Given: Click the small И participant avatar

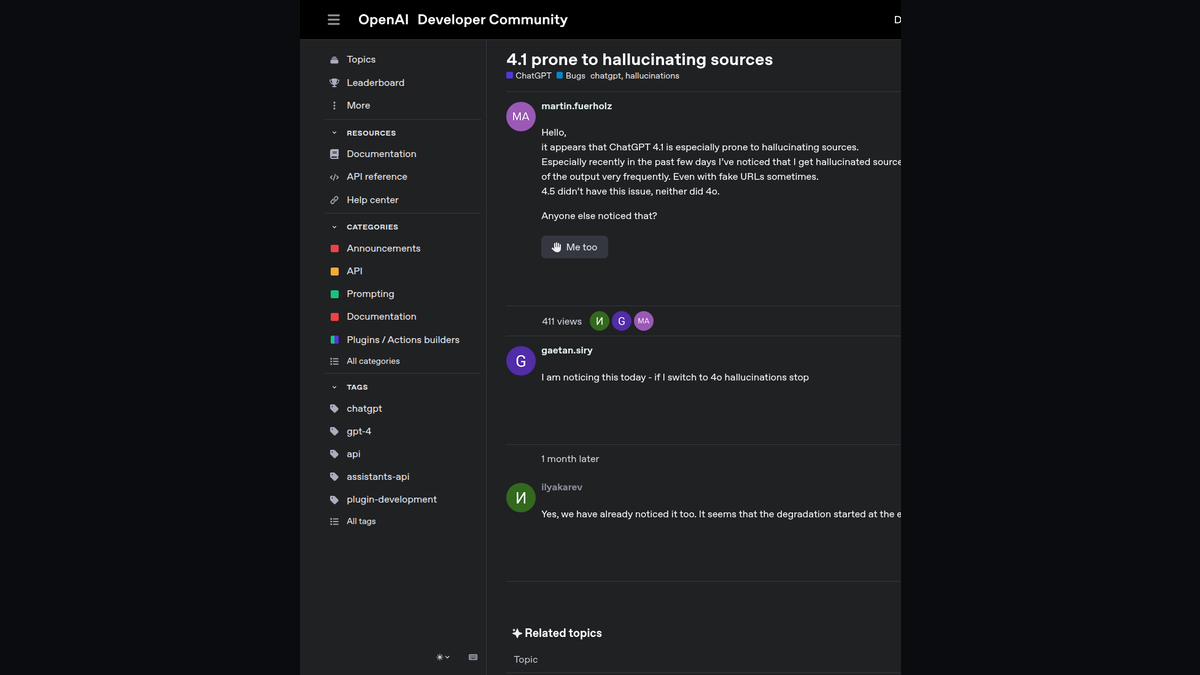Looking at the screenshot, I should click(x=599, y=321).
